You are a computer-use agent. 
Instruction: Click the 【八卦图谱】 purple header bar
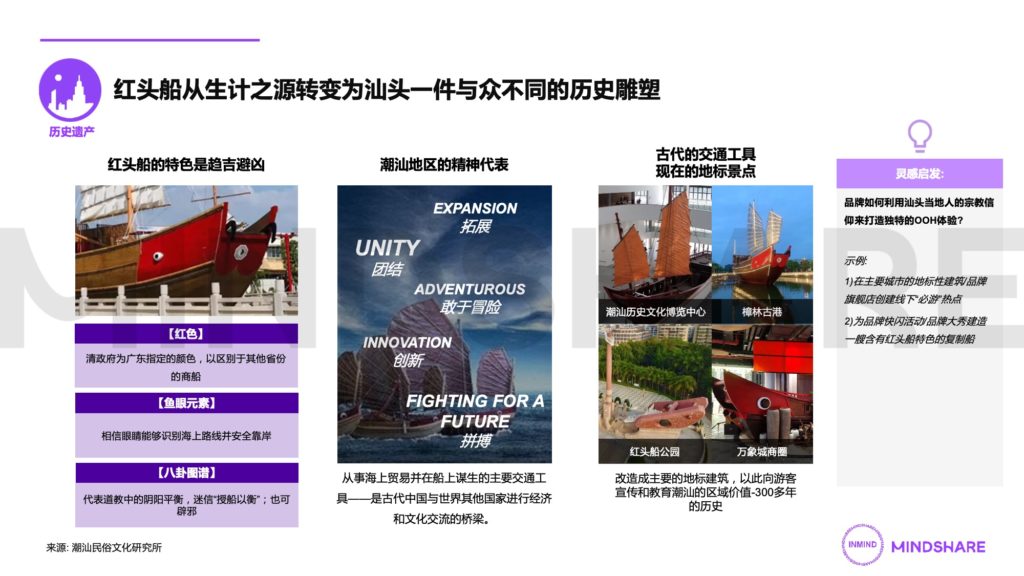tap(186, 473)
